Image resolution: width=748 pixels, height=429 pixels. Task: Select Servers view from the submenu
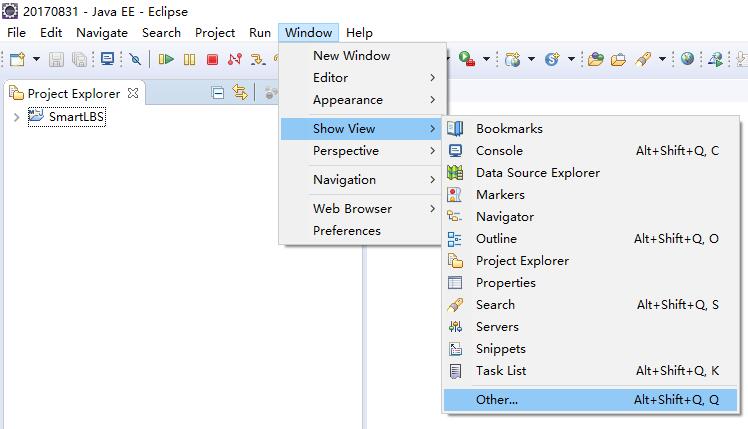pos(497,327)
